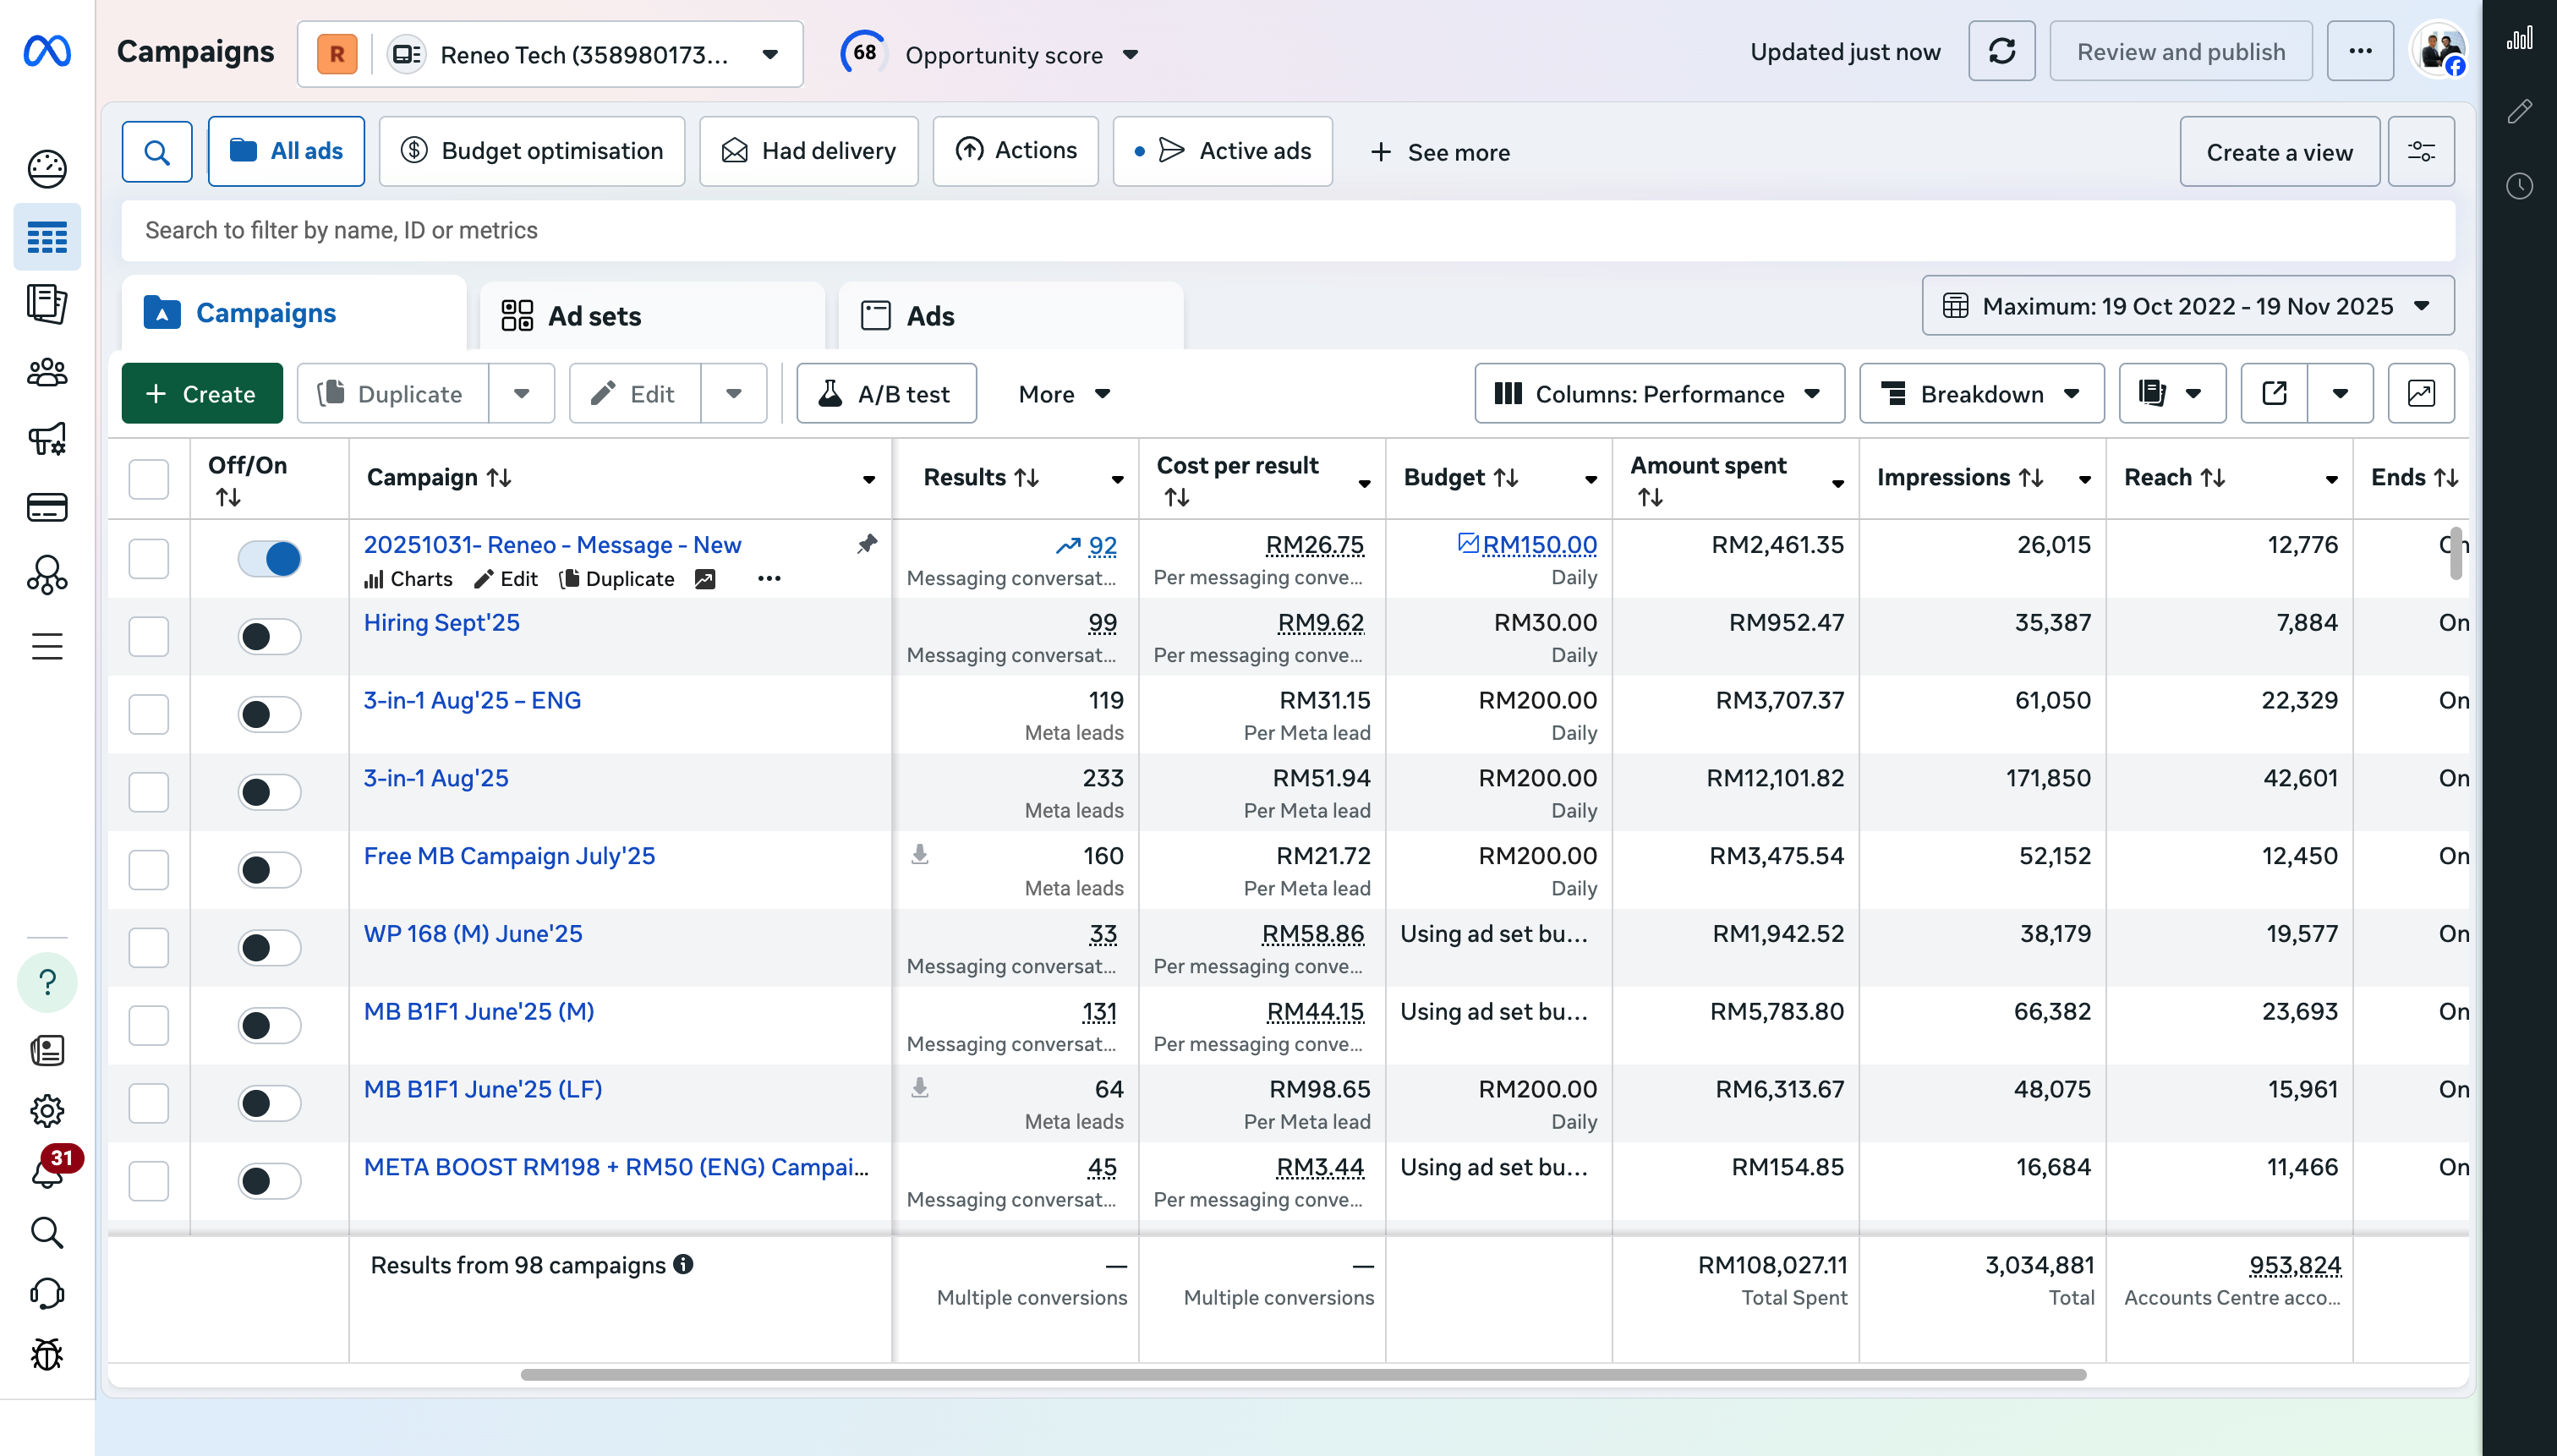Turn on the Hiring Sept'25 campaign toggle
The width and height of the screenshot is (2557, 1456).
269,636
